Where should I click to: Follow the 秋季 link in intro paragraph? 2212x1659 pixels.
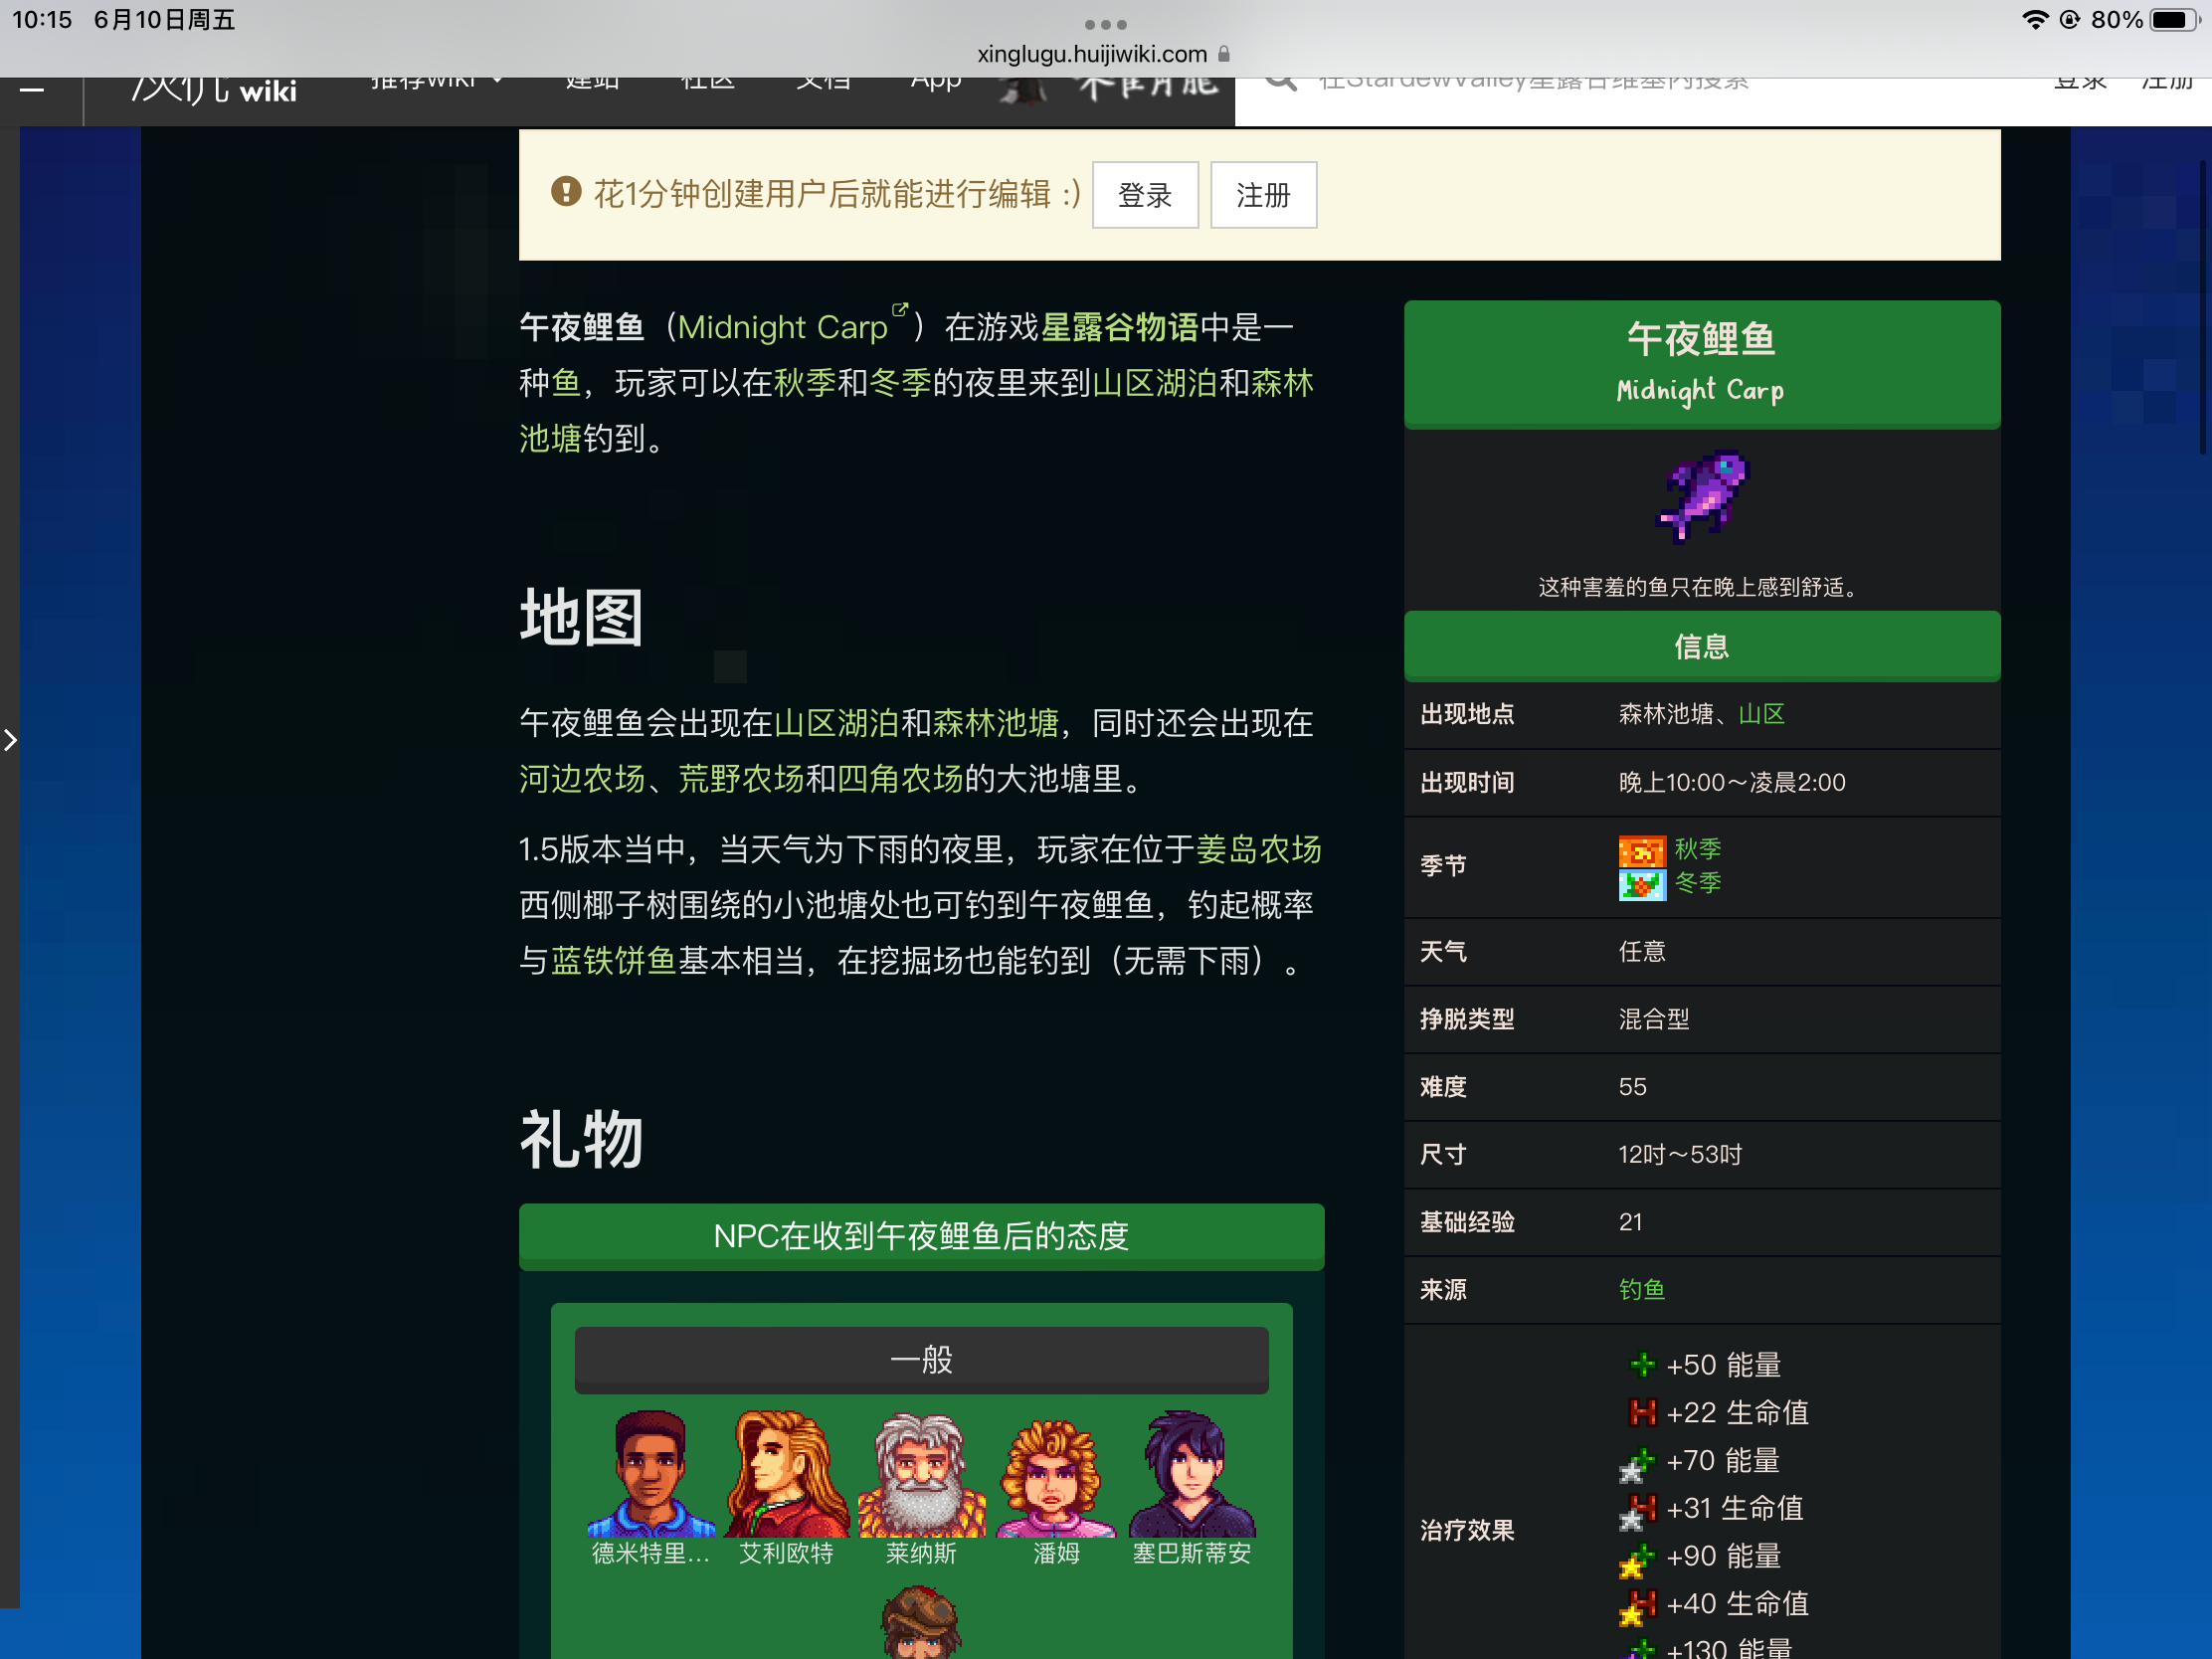(805, 383)
